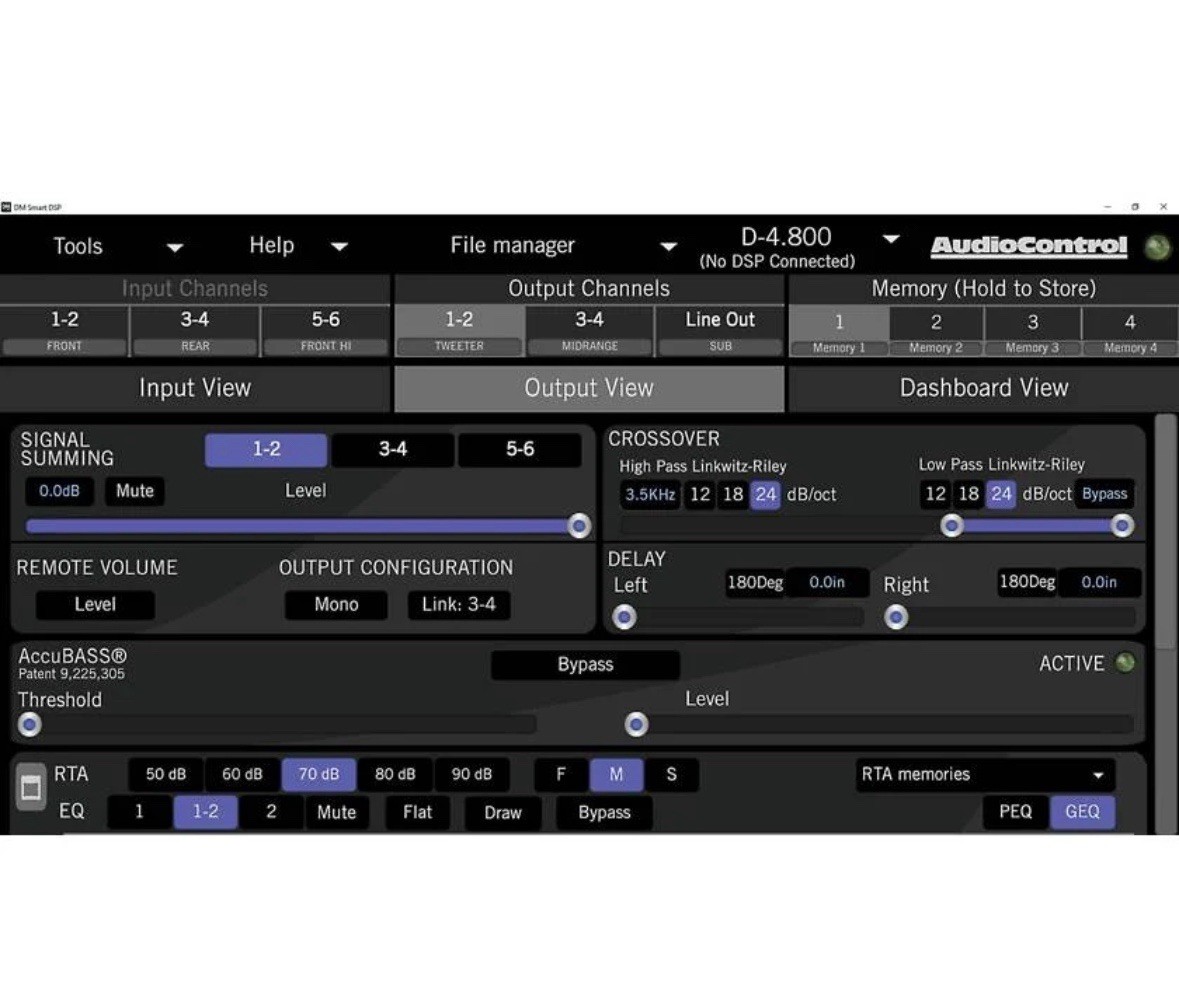Image resolution: width=1179 pixels, height=998 pixels.
Task: Click the DM Smart DSP app icon in title bar
Action: (x=6, y=207)
